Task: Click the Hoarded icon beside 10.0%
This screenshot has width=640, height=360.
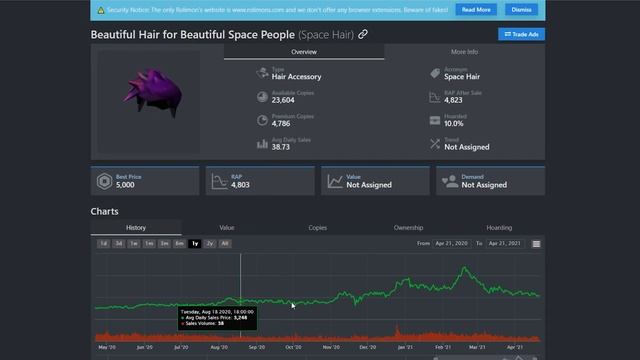Action: [x=435, y=120]
